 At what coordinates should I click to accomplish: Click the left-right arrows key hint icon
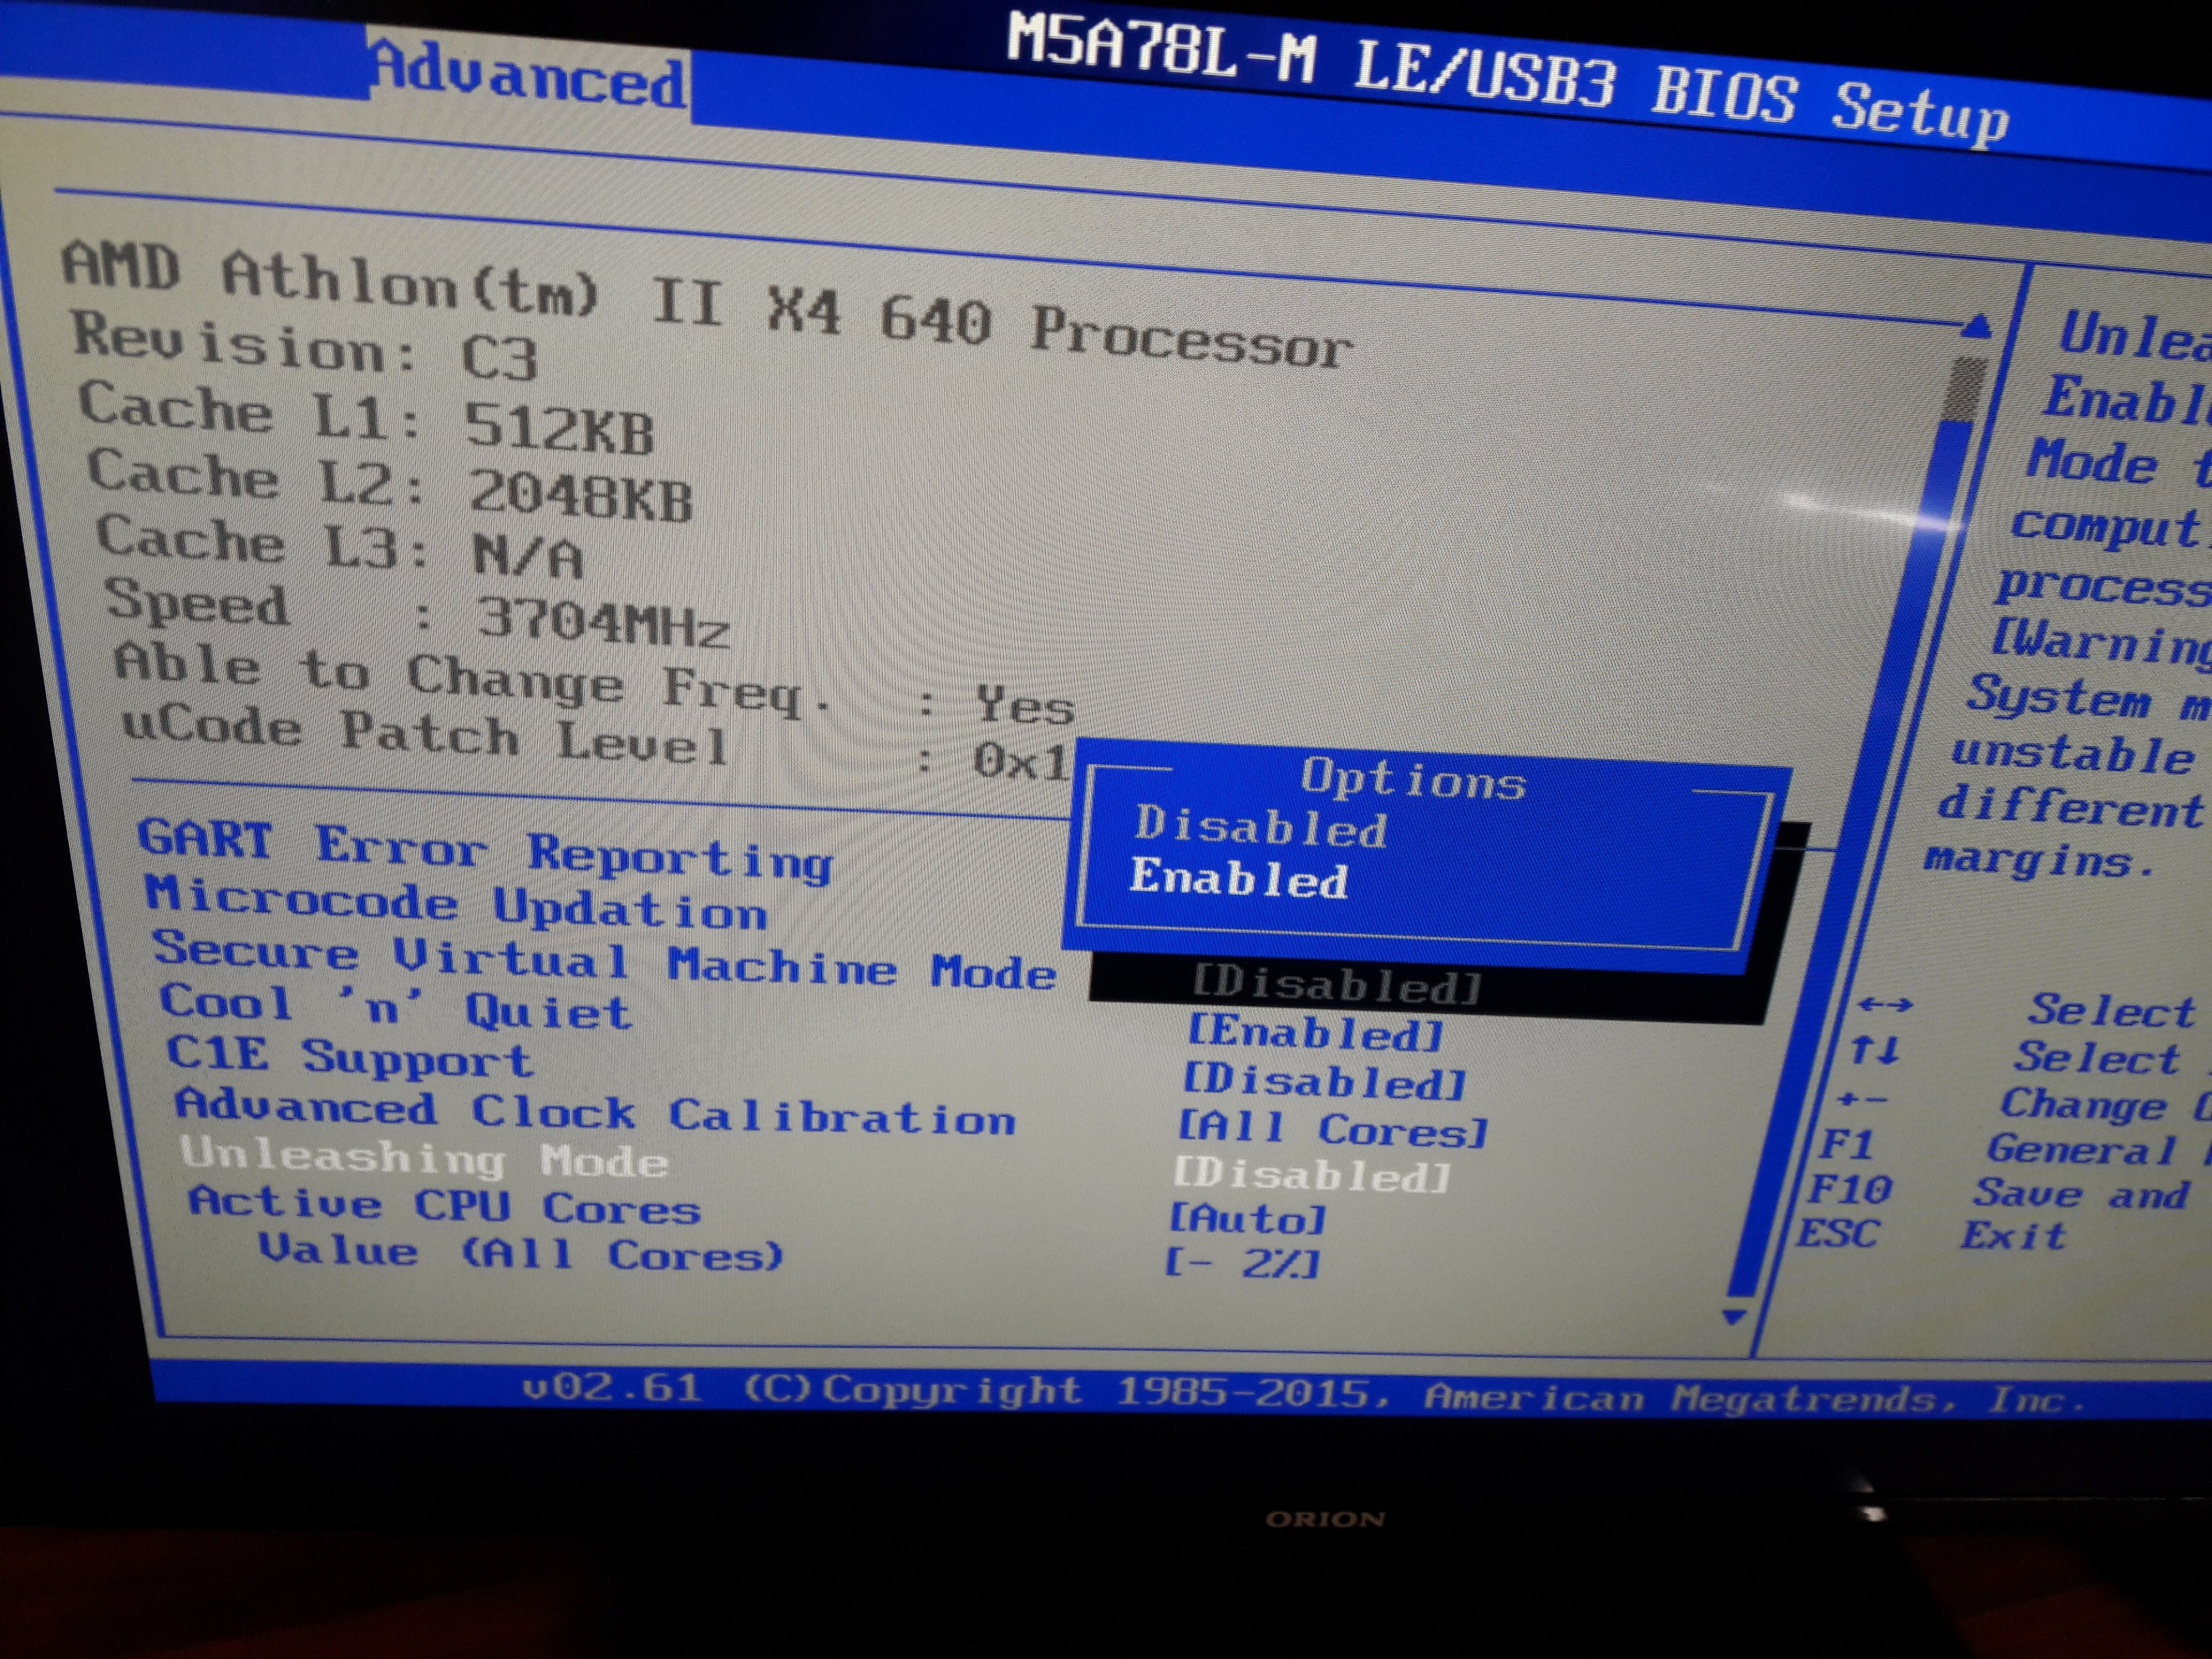1885,1004
